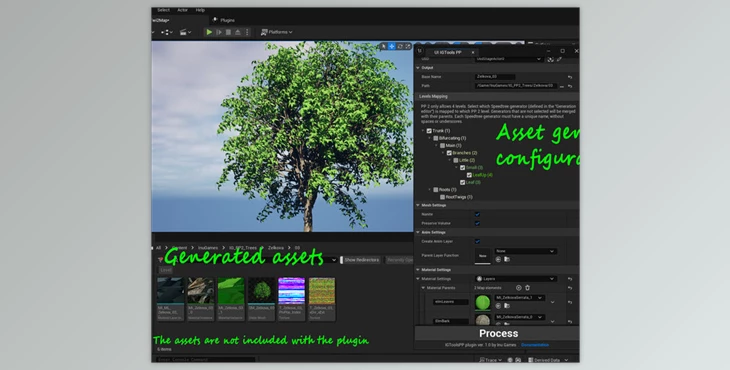Collapse the Trunk tree node
Viewport: 730px width, 370px height.
(x=423, y=131)
